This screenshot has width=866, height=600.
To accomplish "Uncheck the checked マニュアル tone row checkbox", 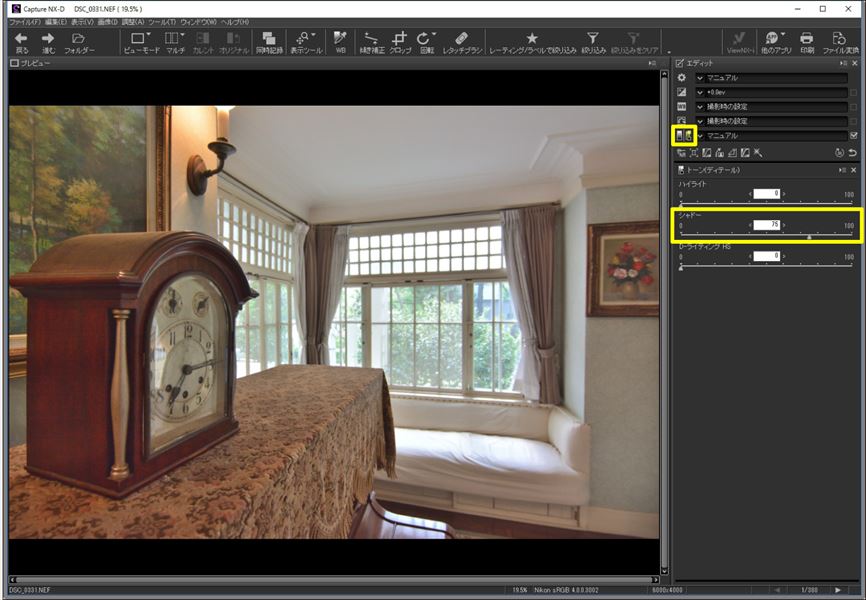I will [854, 135].
